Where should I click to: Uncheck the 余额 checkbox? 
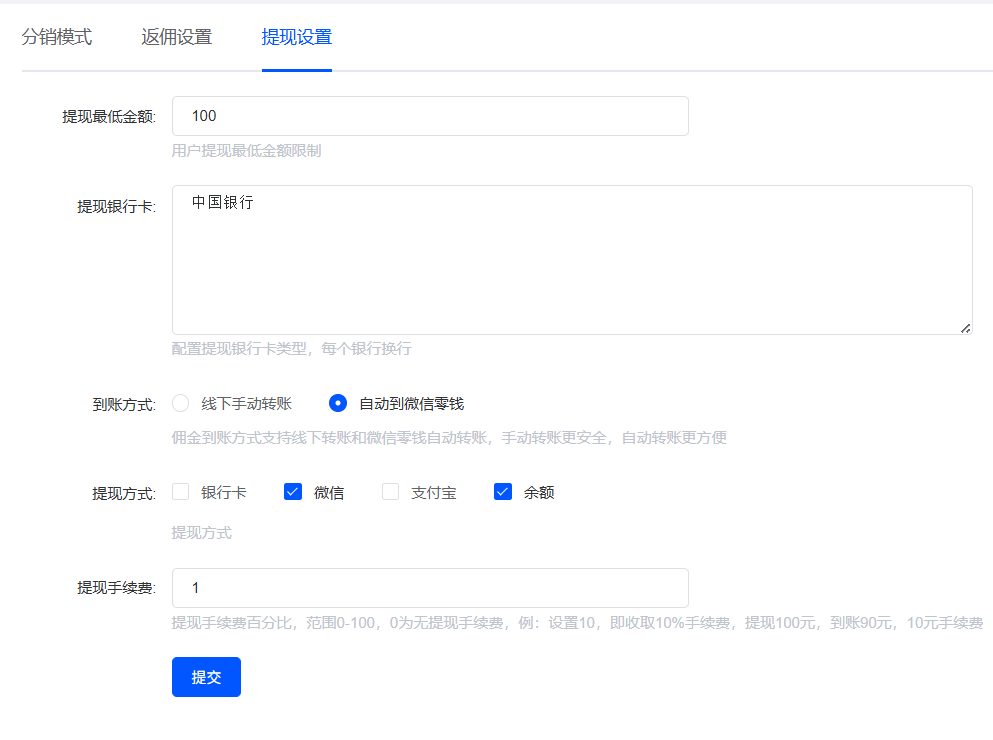[502, 491]
